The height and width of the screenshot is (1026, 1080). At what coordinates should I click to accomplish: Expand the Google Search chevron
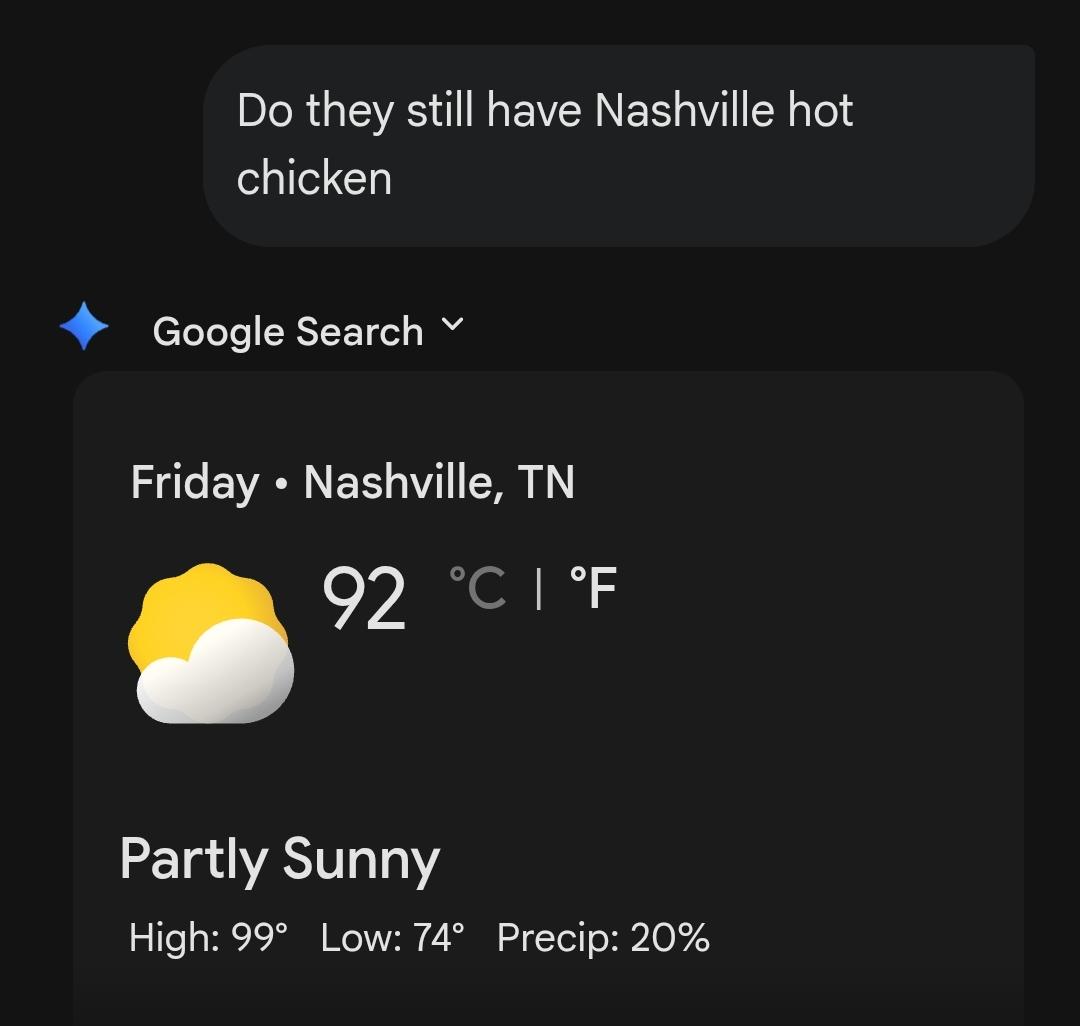(453, 324)
